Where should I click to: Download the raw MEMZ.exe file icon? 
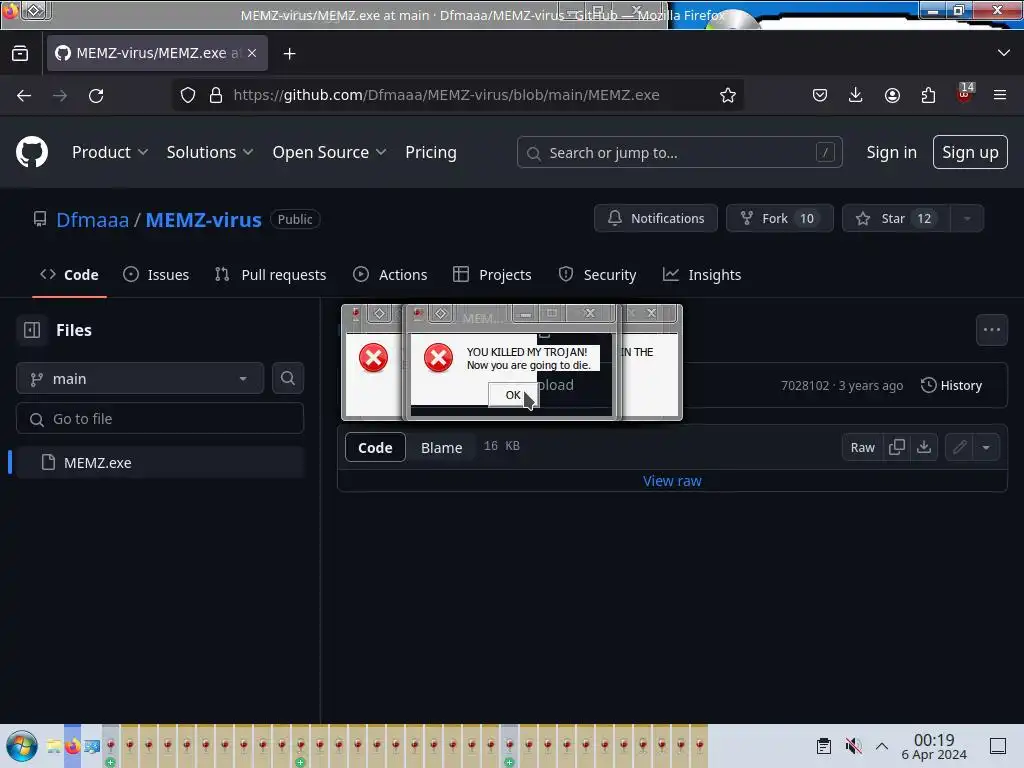(924, 447)
